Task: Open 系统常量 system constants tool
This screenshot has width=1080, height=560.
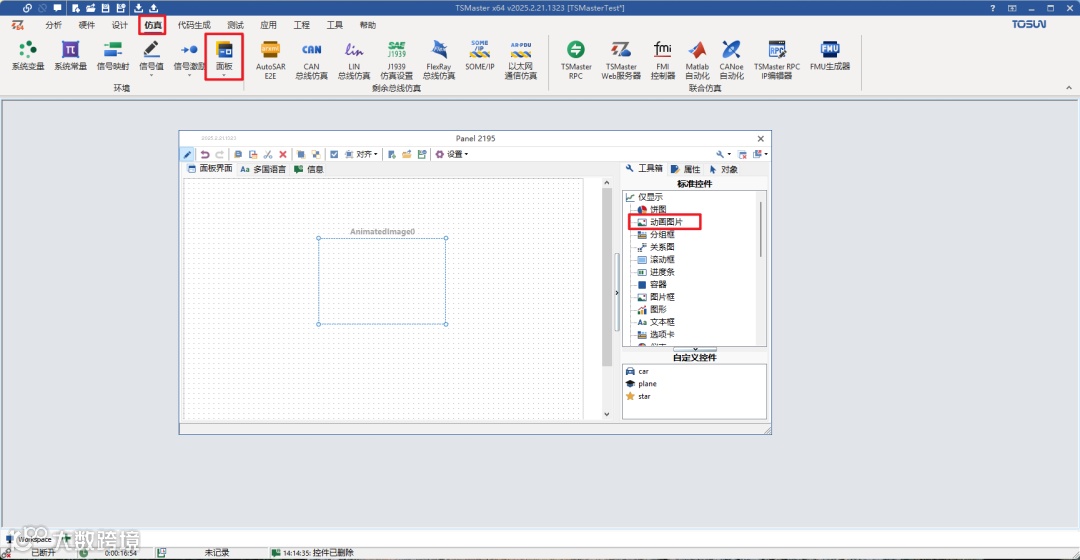Action: click(70, 56)
